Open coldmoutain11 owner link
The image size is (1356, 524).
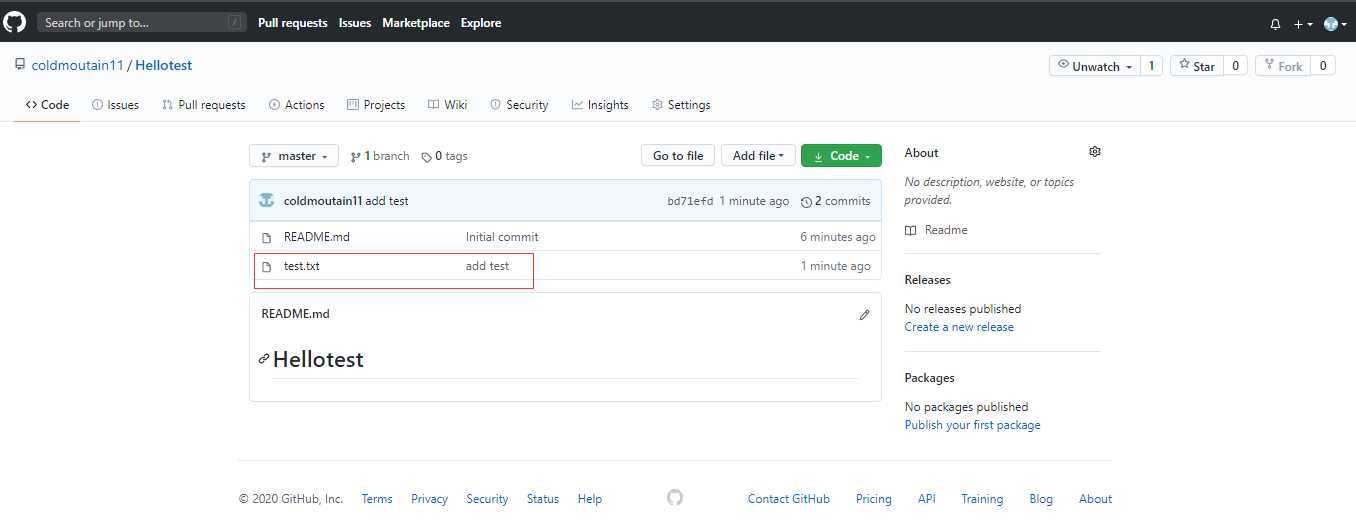[x=77, y=65]
